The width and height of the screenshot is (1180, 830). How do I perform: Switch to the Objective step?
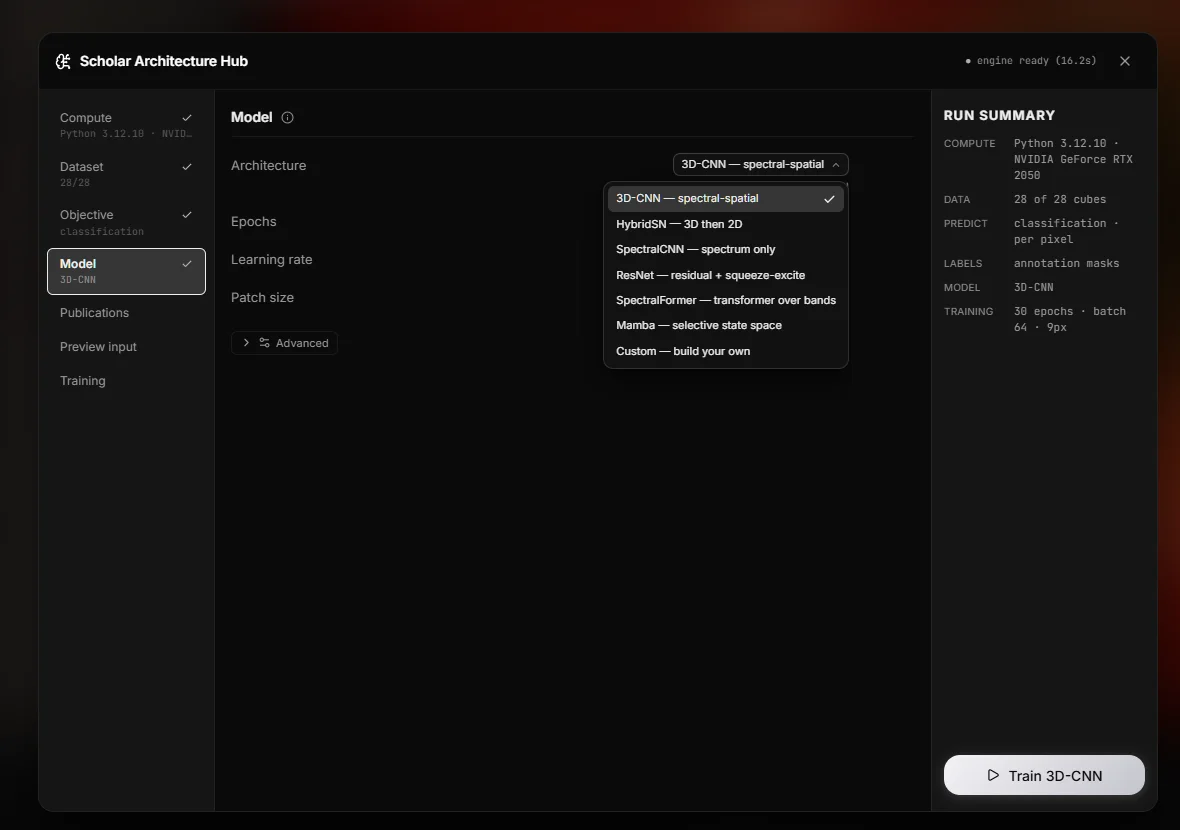(x=126, y=222)
